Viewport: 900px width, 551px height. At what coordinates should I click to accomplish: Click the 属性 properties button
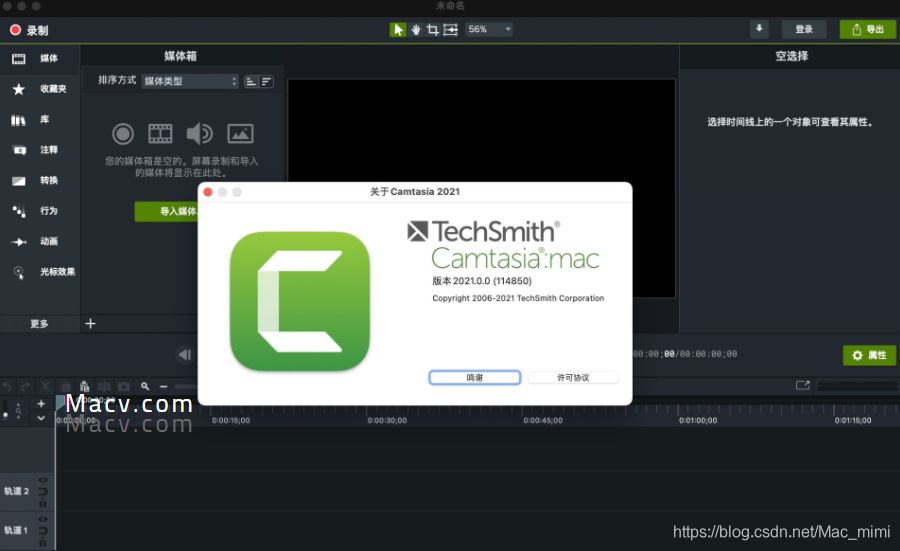point(869,355)
